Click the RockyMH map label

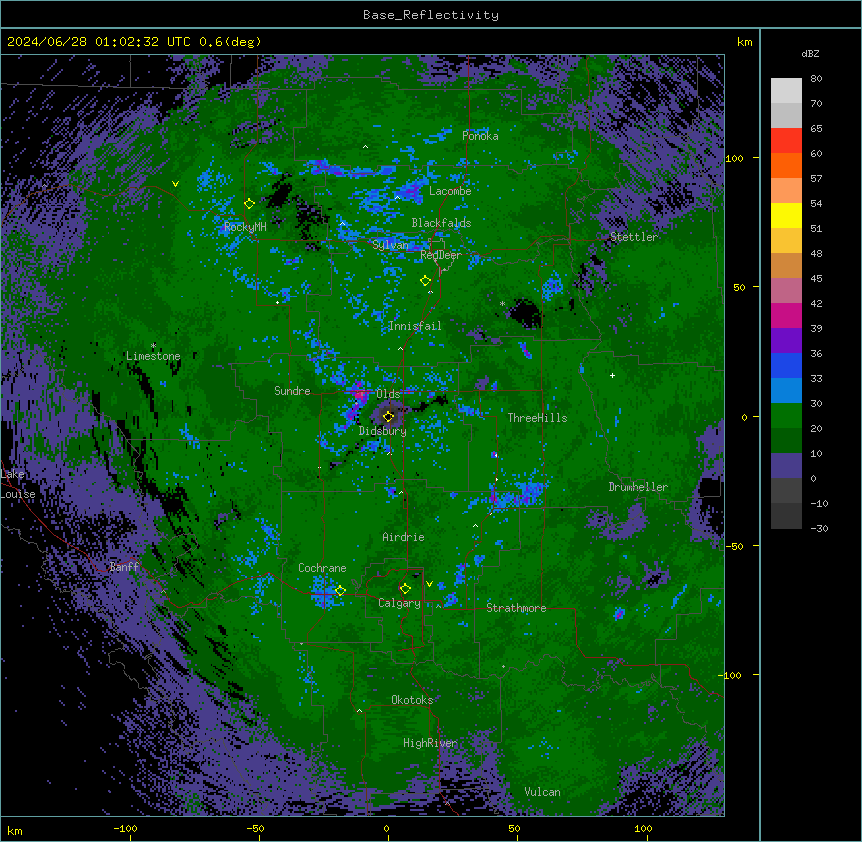pos(245,227)
